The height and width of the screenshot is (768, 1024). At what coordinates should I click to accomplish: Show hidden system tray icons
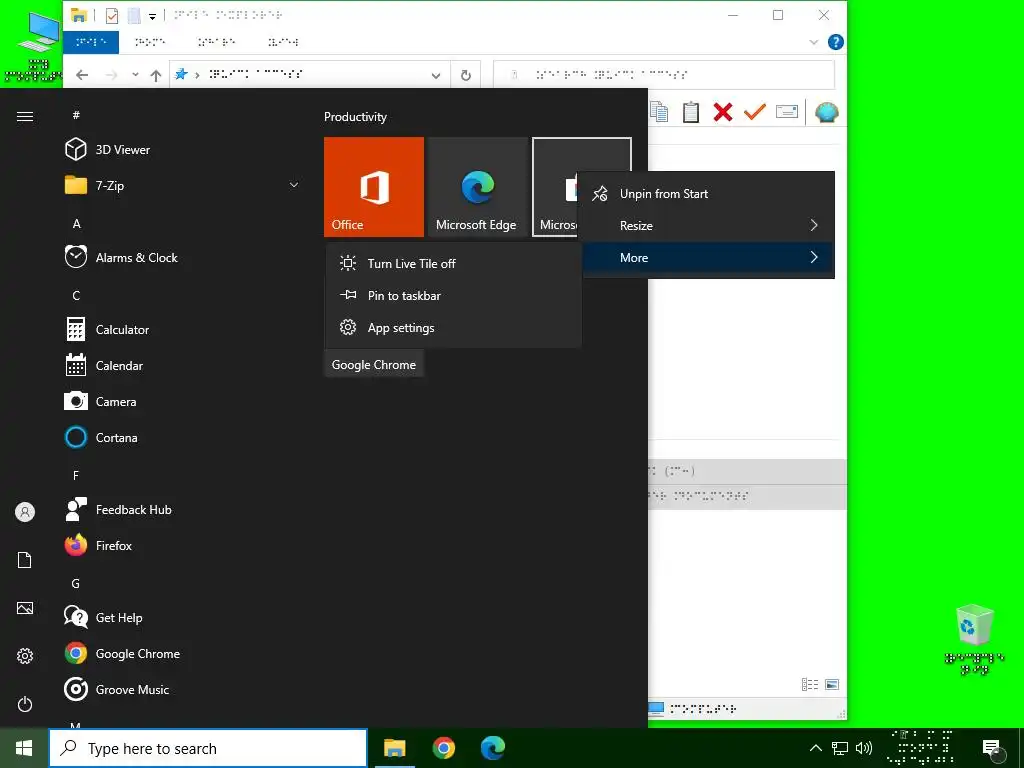[816, 748]
